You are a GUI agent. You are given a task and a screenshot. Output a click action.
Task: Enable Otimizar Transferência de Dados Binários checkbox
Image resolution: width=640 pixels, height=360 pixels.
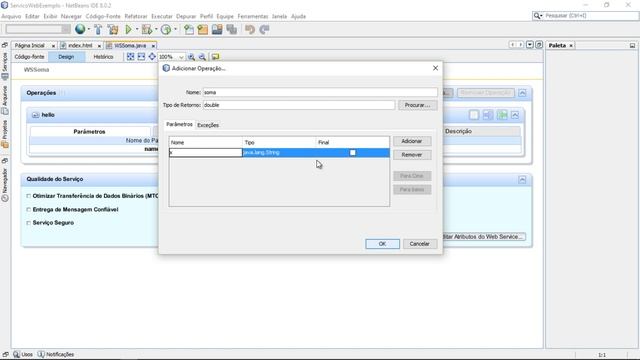(29, 196)
